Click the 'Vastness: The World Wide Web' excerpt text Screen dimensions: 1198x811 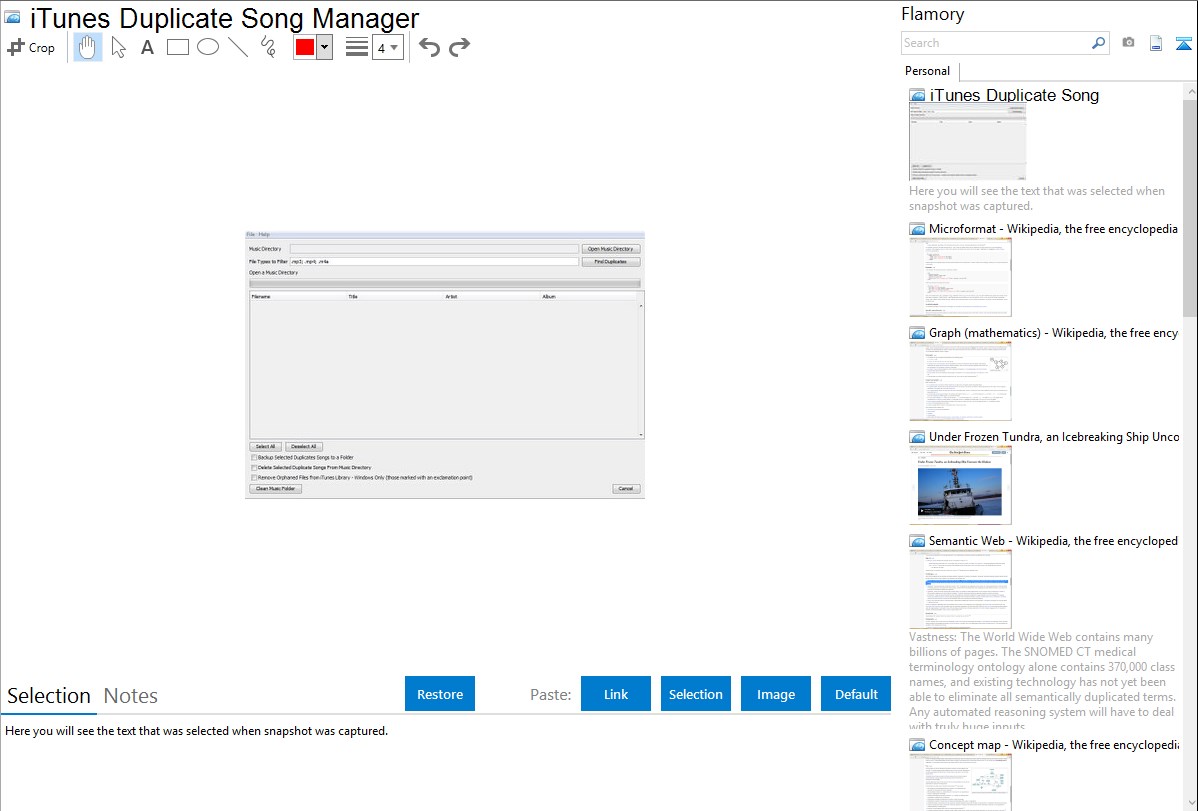tap(1042, 681)
